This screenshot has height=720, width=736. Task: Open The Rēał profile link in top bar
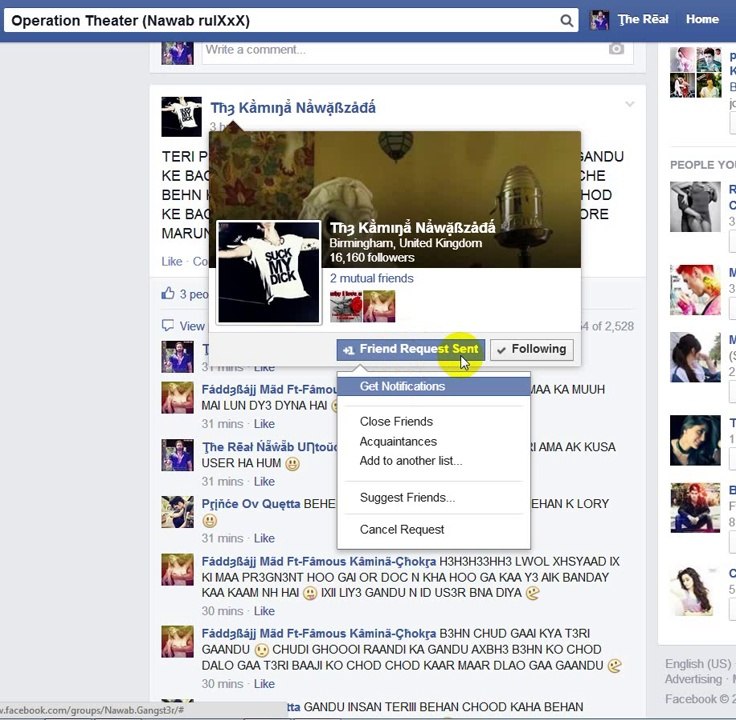pos(643,19)
